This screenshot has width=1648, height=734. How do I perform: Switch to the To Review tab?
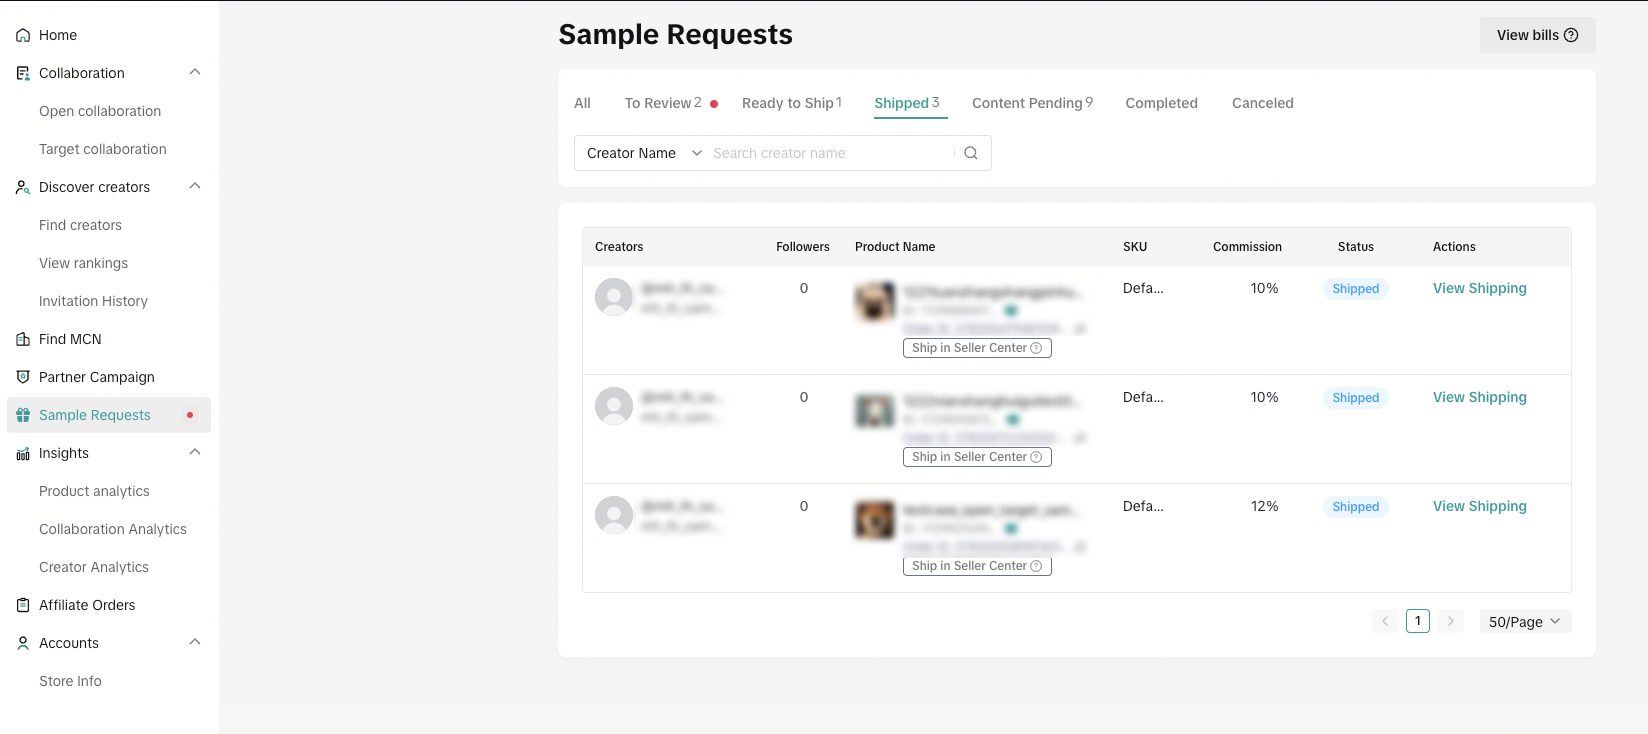[662, 103]
